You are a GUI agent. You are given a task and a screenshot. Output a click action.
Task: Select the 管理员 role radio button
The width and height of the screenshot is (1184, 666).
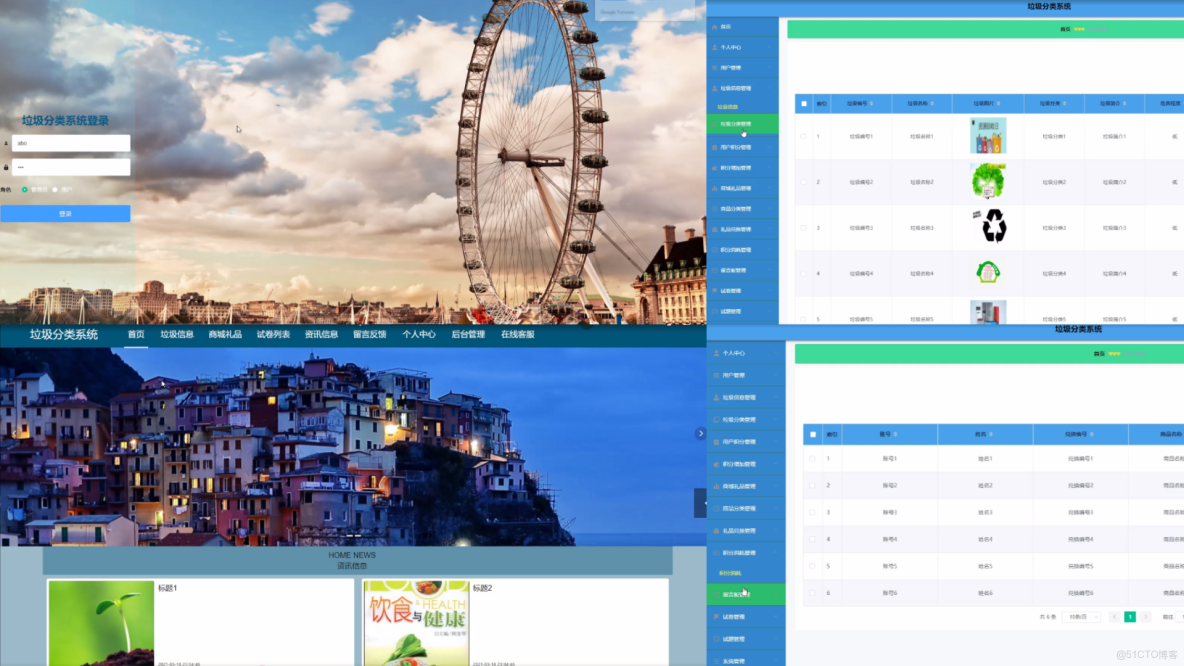pyautogui.click(x=25, y=190)
